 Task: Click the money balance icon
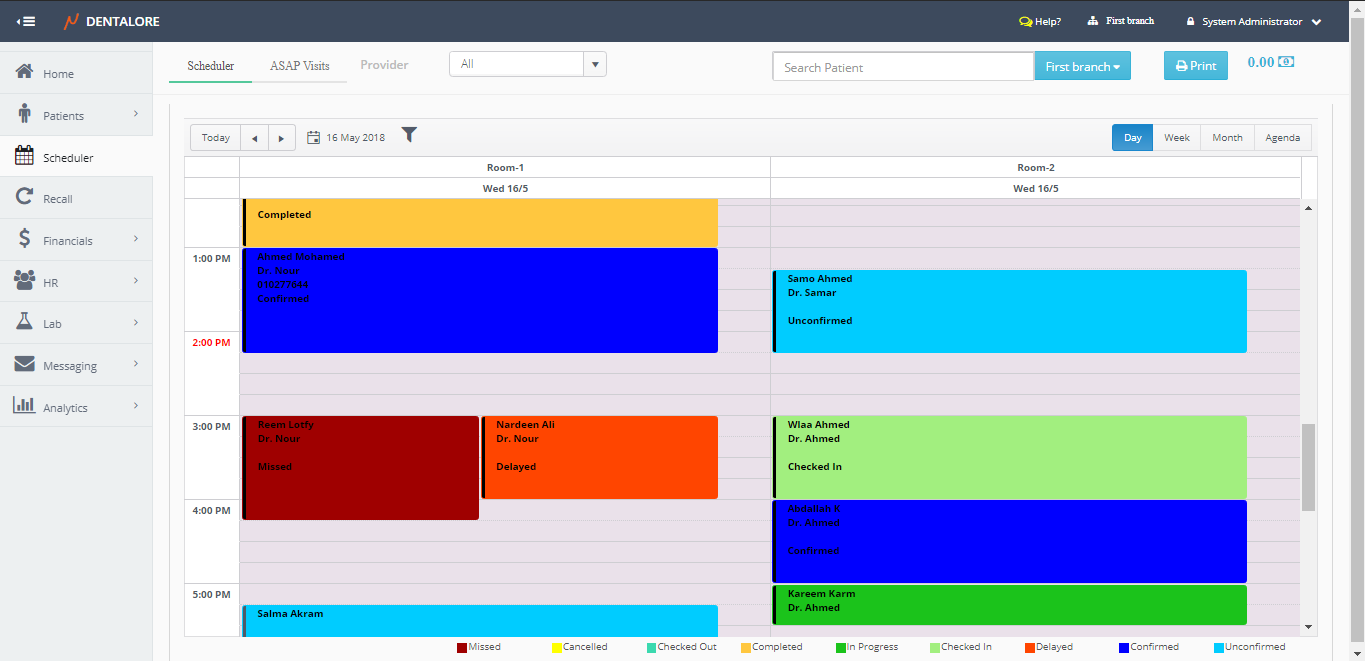[x=1286, y=62]
